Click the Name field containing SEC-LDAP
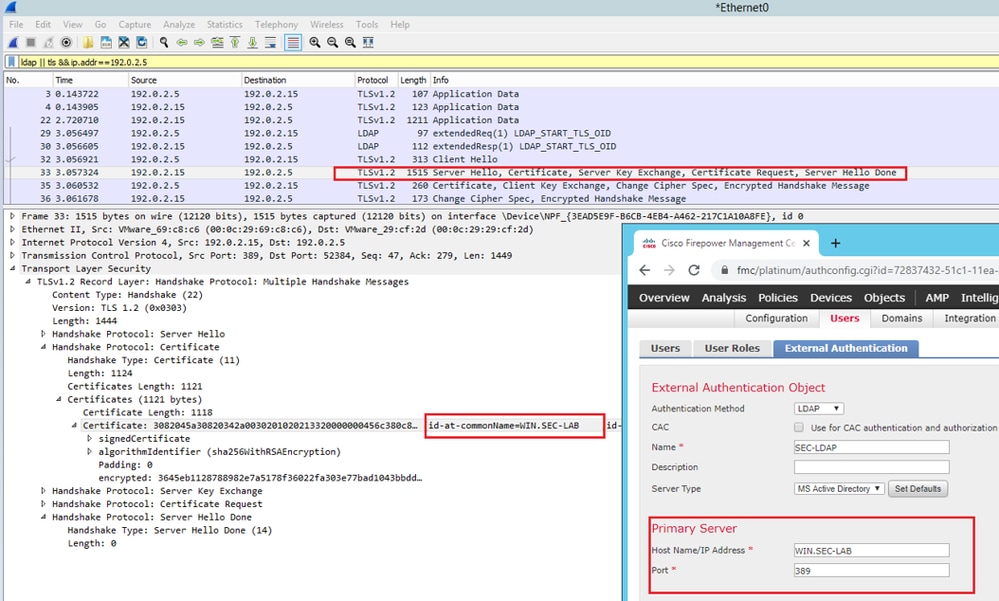Image resolution: width=999 pixels, height=601 pixels. coord(872,447)
